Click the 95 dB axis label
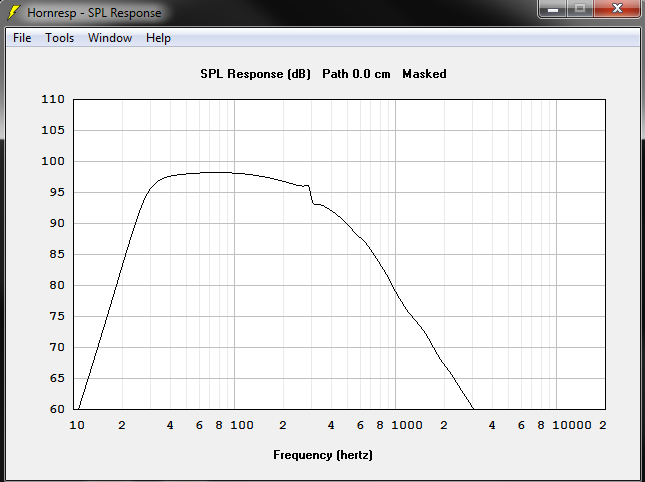Viewport: 645px width, 482px height. click(x=57, y=192)
